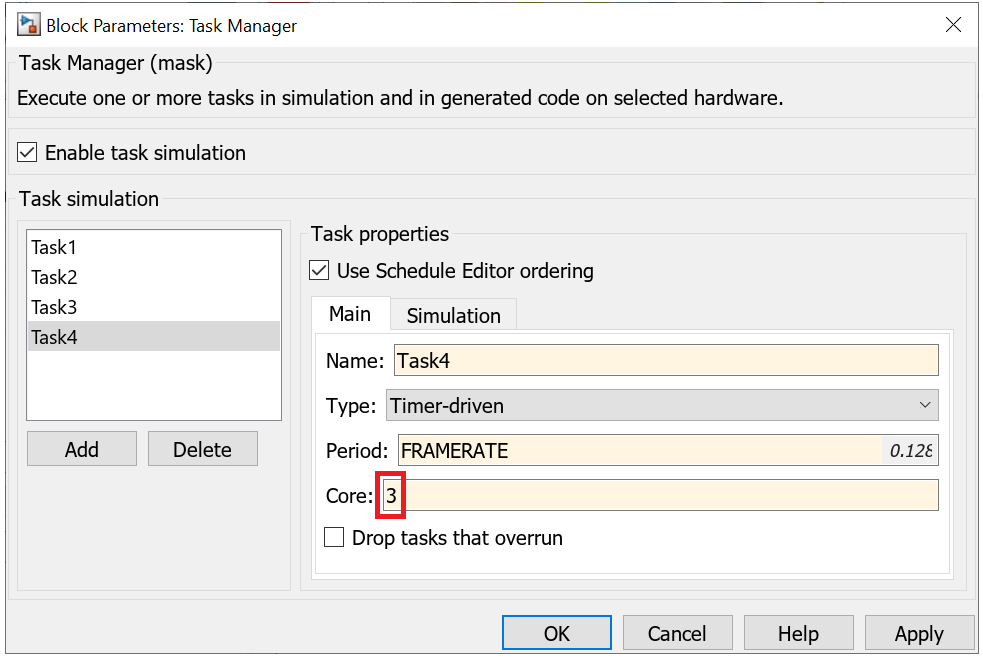Click the Cancel button
Viewport: 983px width, 659px height.
(677, 634)
